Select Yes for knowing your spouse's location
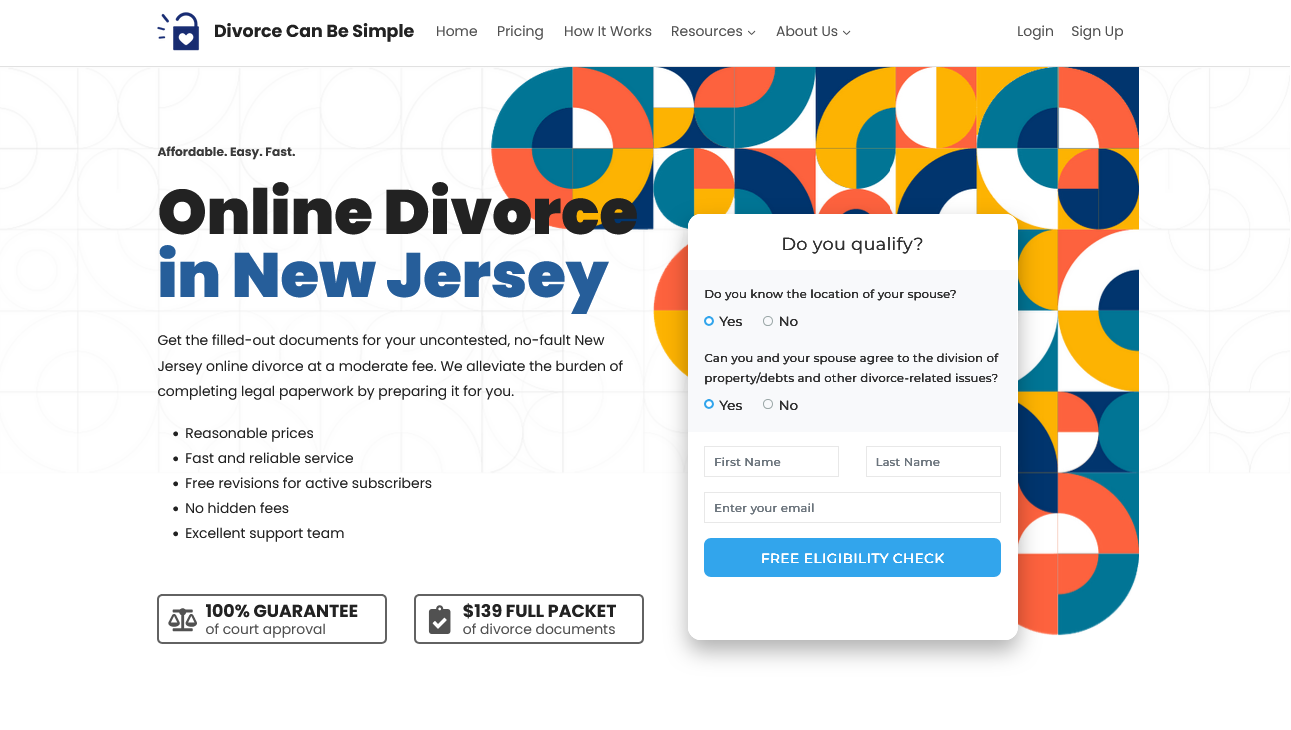The width and height of the screenshot is (1291, 730). tap(708, 321)
